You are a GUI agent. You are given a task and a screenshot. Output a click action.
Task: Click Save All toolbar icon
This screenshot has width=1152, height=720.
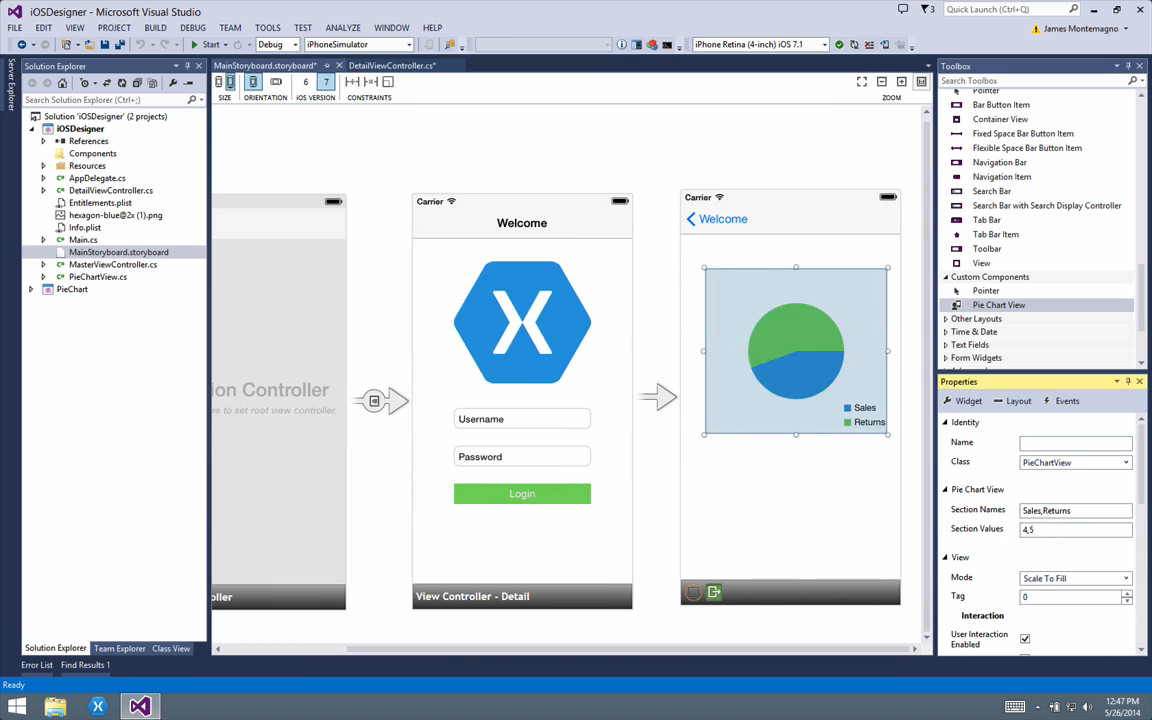(x=120, y=45)
